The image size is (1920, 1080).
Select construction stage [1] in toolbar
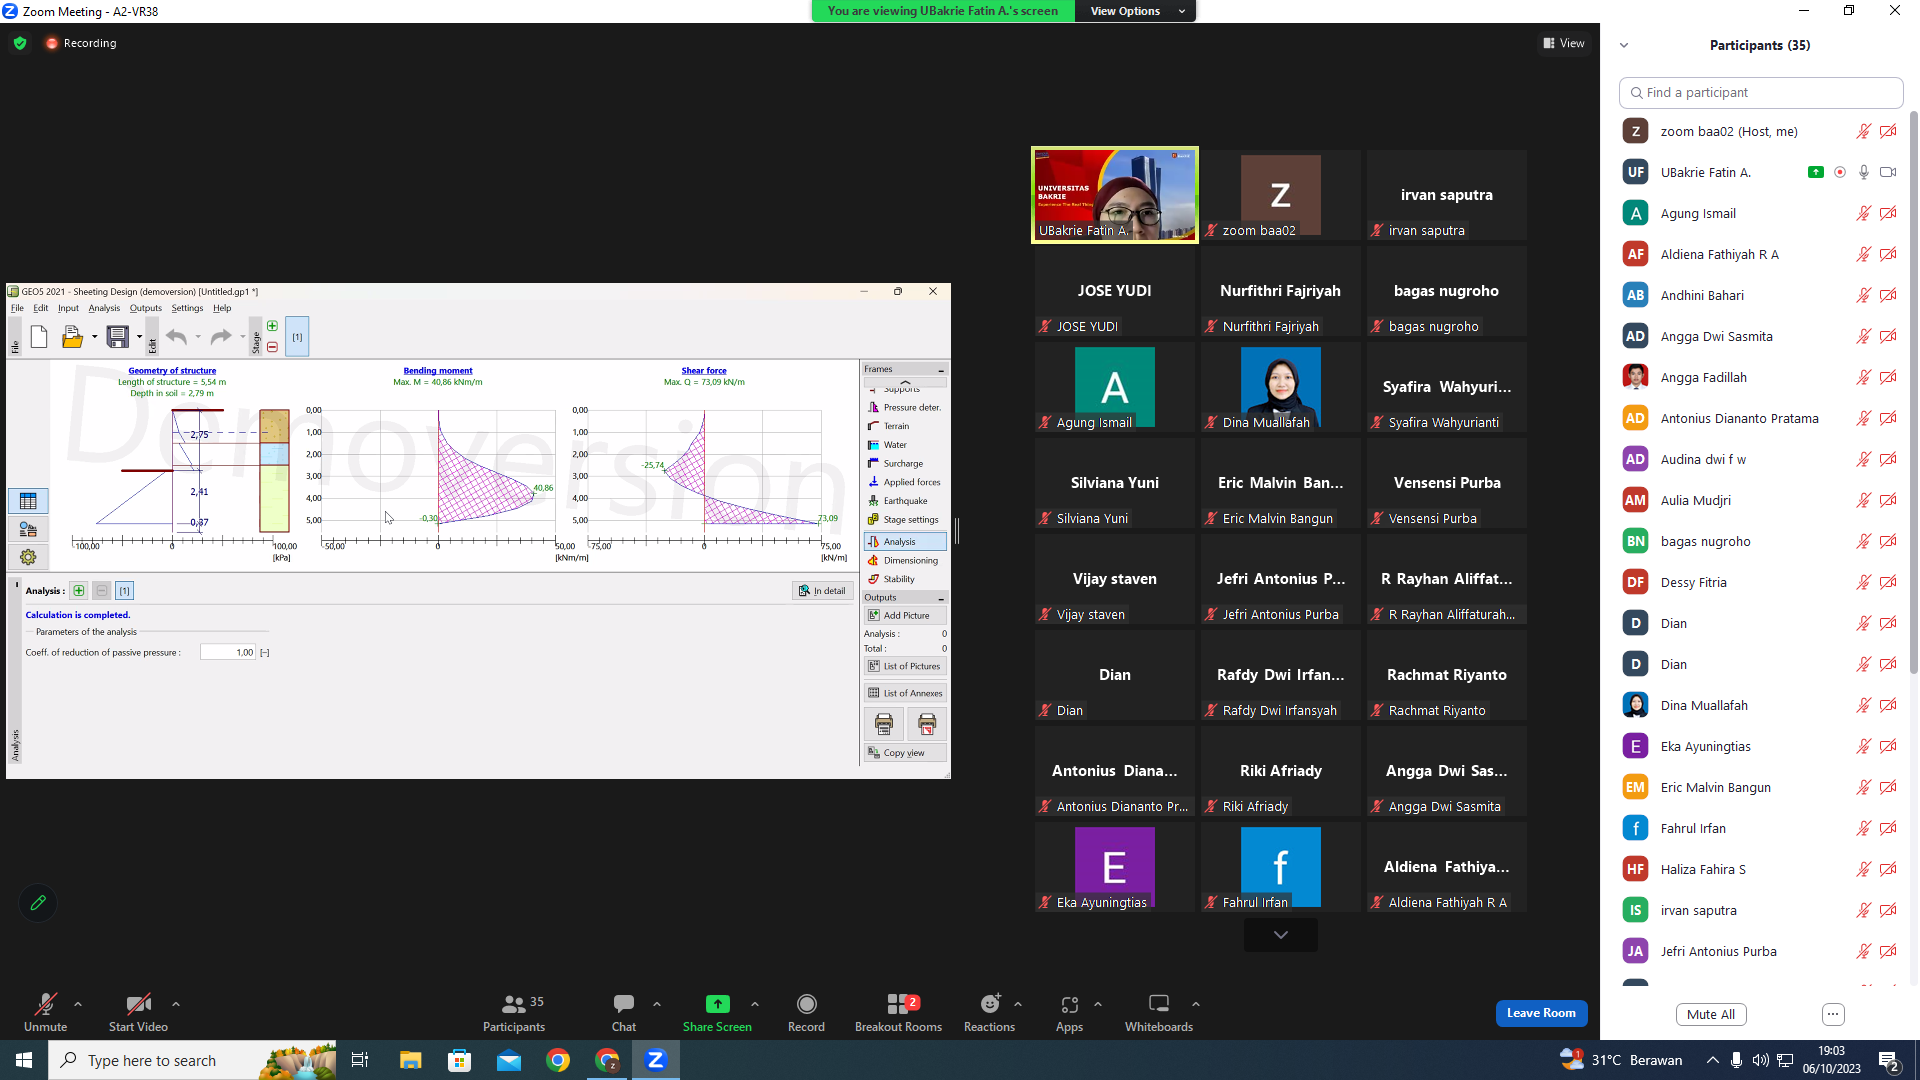297,337
